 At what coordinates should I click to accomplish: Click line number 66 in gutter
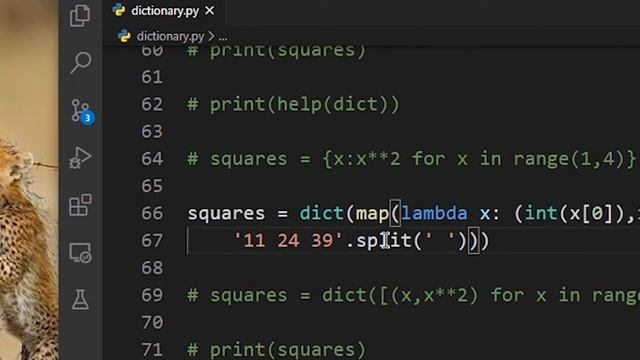[152, 213]
